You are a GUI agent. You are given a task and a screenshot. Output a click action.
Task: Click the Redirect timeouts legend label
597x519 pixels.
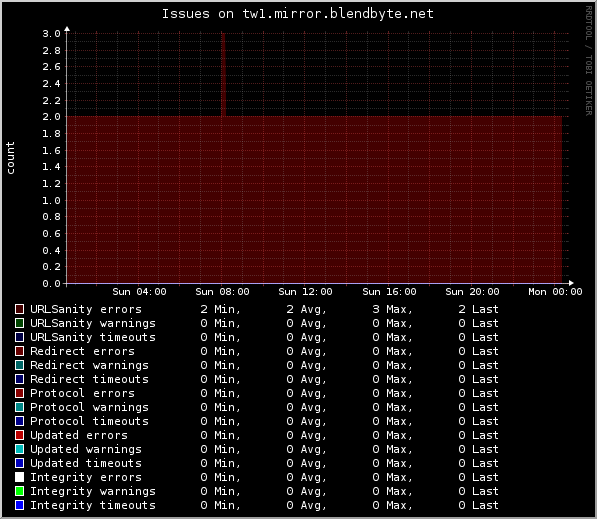pyautogui.click(x=89, y=379)
